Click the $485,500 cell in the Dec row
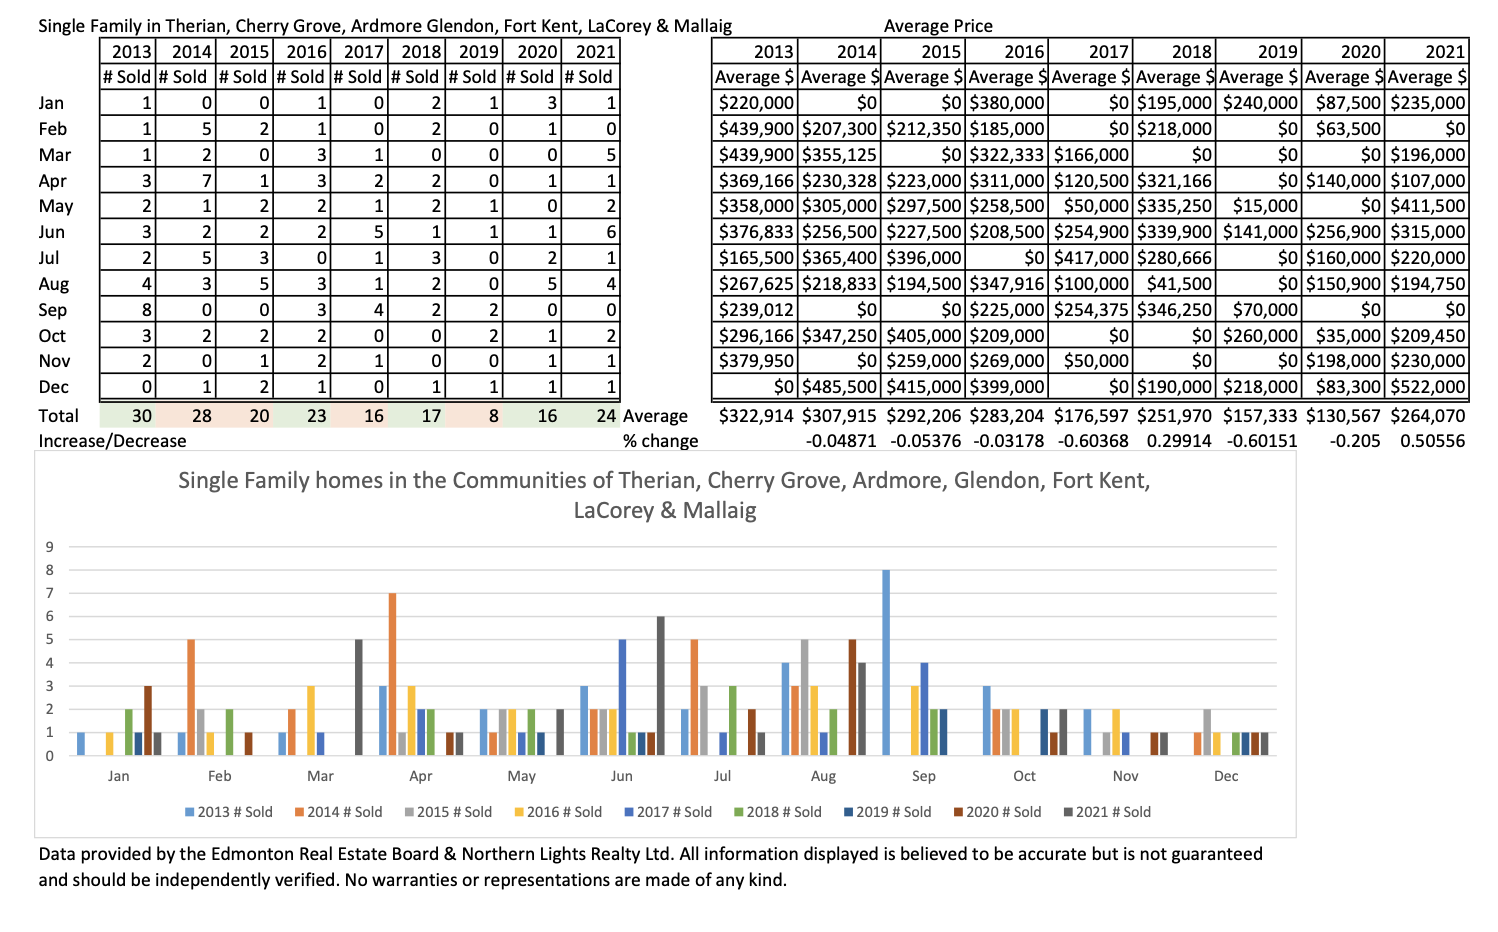Screen dimensions: 1498x932 838,387
